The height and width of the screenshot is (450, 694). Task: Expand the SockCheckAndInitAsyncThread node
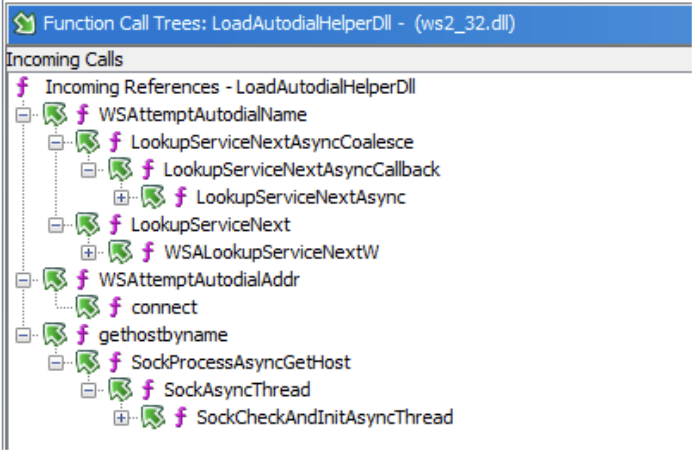pos(120,417)
